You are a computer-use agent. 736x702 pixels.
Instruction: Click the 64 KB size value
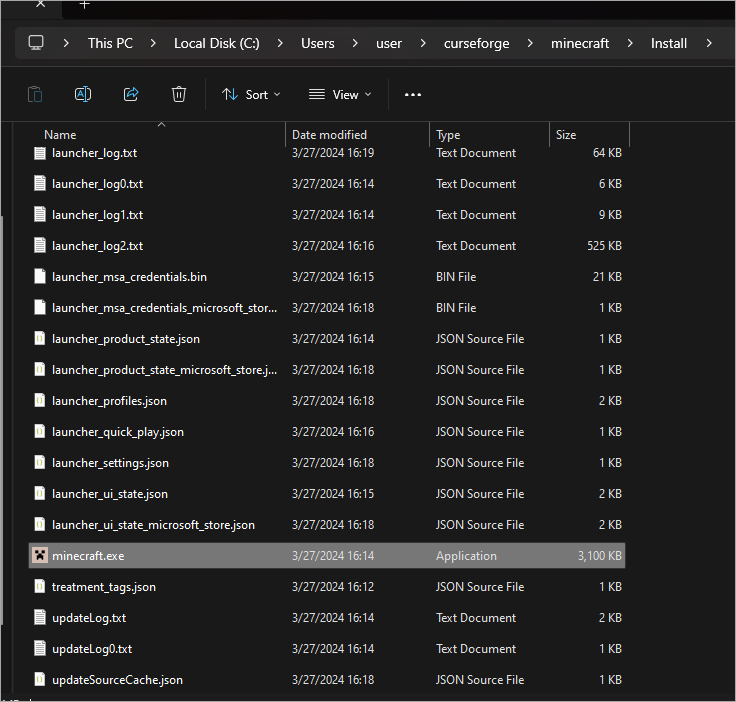[607, 153]
